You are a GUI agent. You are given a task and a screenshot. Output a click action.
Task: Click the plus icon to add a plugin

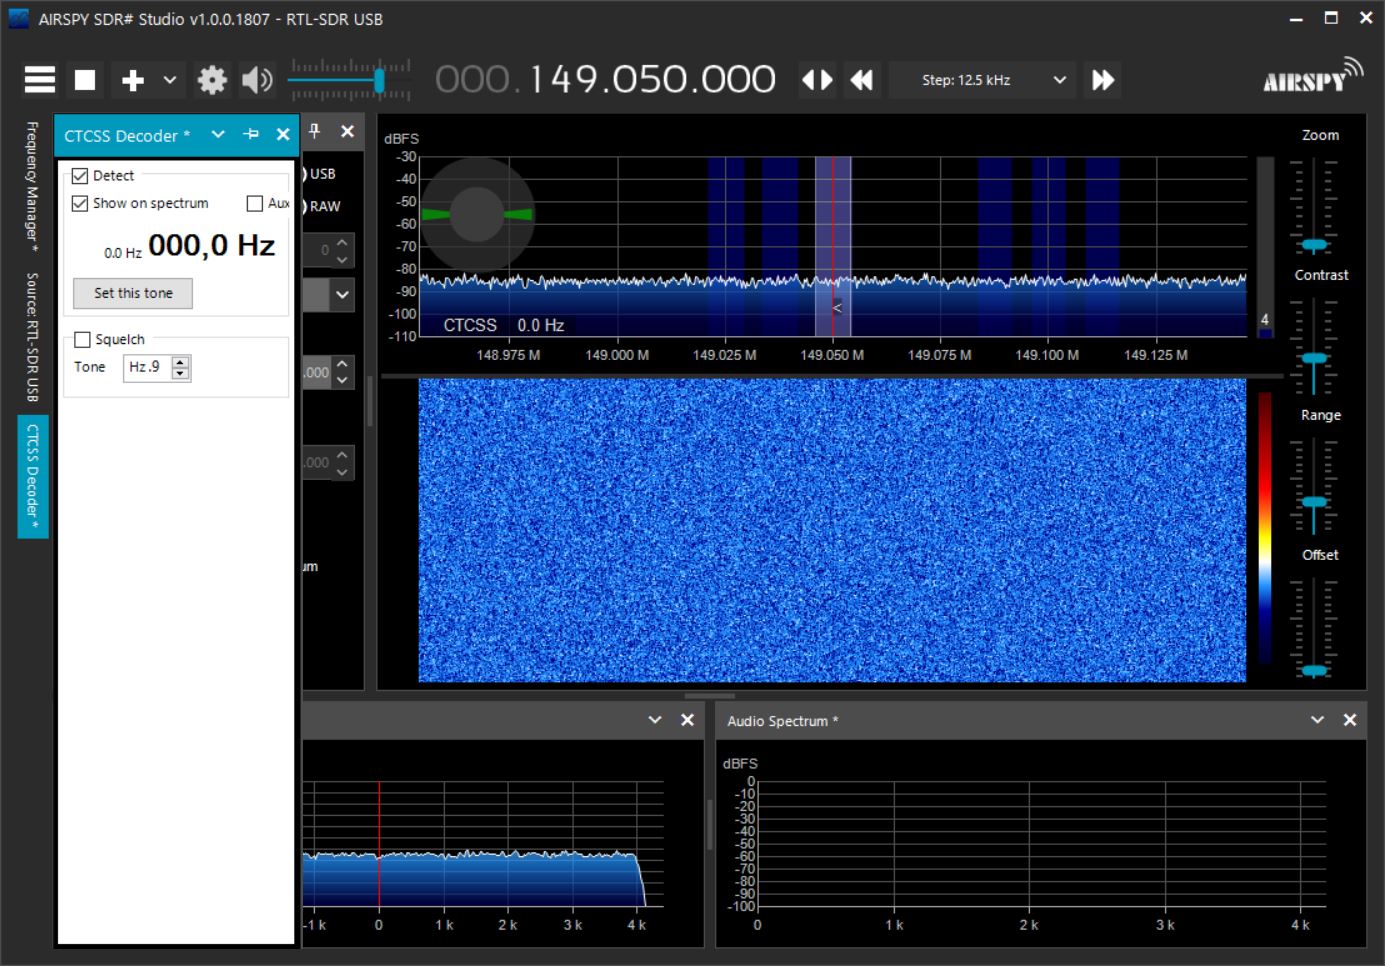pos(133,80)
